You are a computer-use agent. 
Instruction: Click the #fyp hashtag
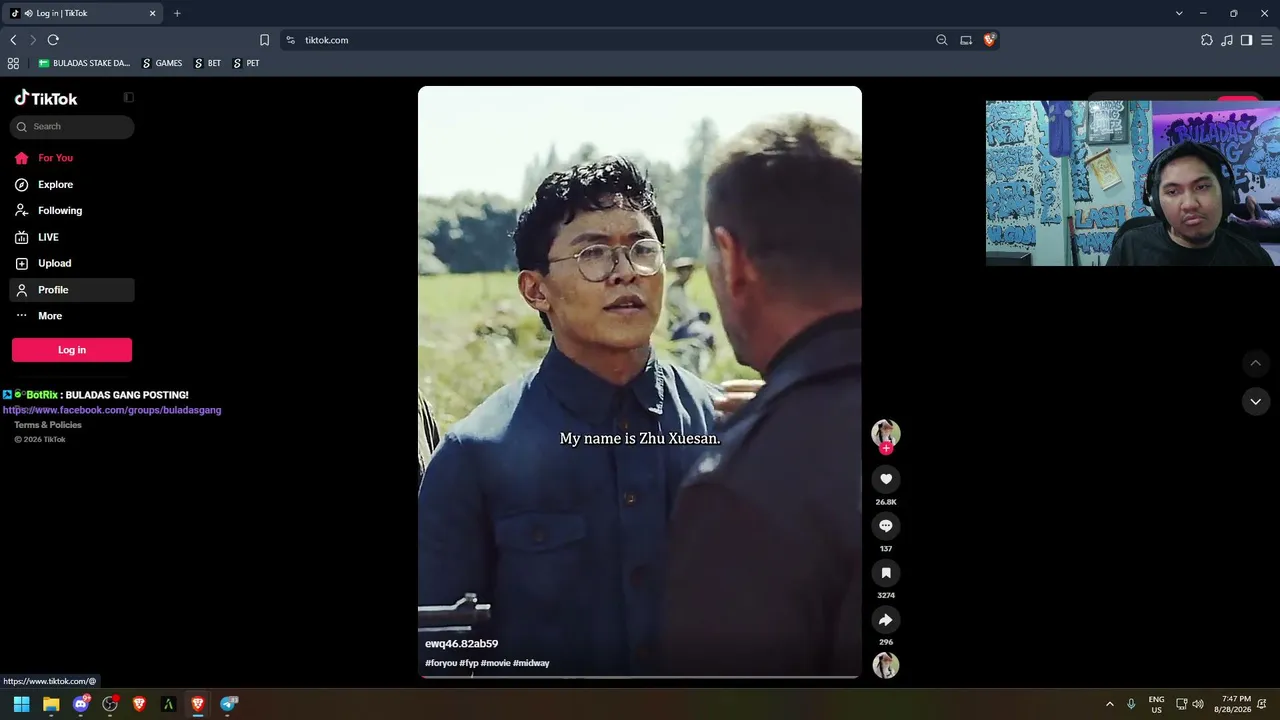click(469, 663)
